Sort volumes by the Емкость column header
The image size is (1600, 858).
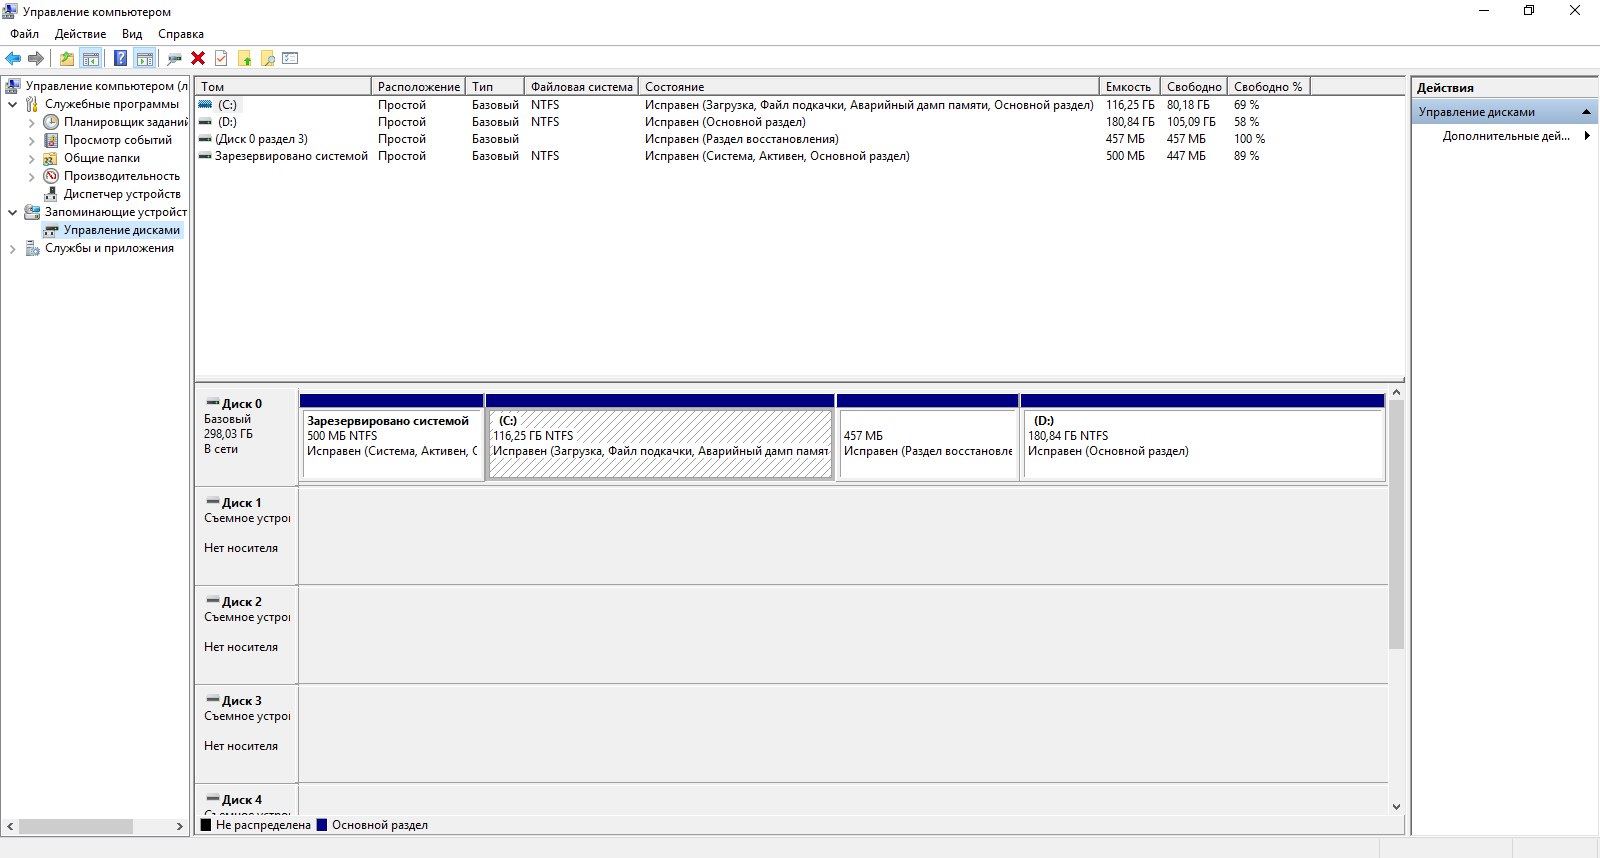pos(1128,87)
